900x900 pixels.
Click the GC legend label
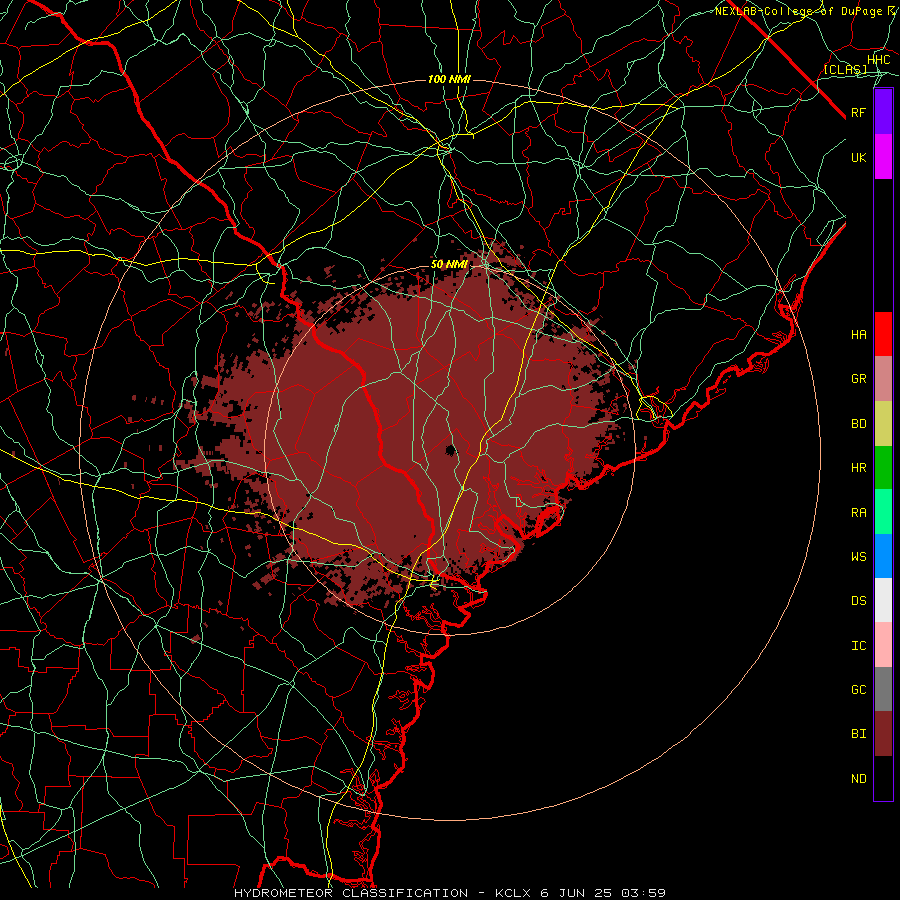858,690
